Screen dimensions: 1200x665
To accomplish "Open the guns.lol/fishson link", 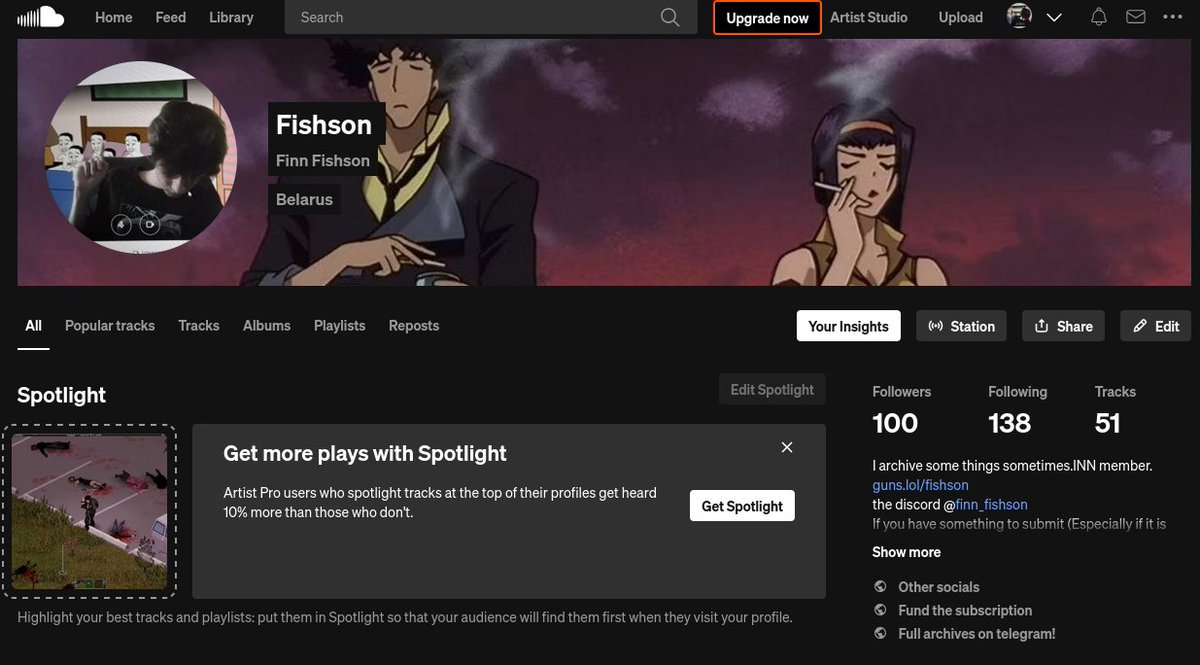I will (x=920, y=485).
